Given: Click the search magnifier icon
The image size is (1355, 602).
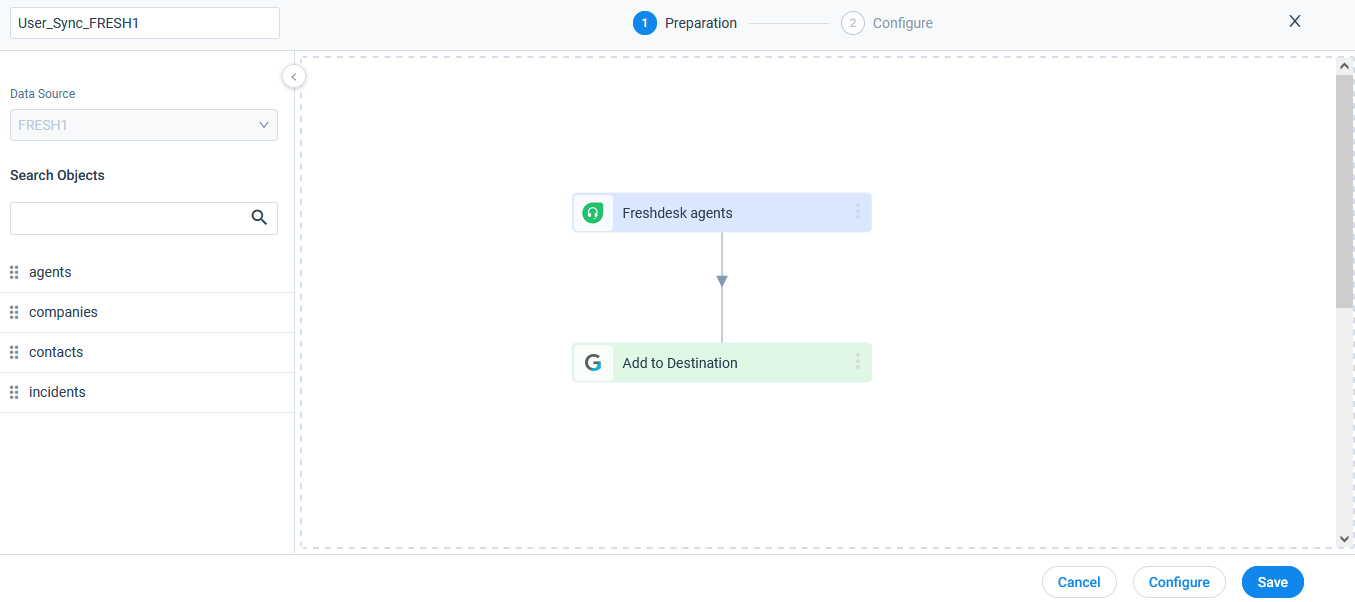Looking at the screenshot, I should tap(259, 218).
